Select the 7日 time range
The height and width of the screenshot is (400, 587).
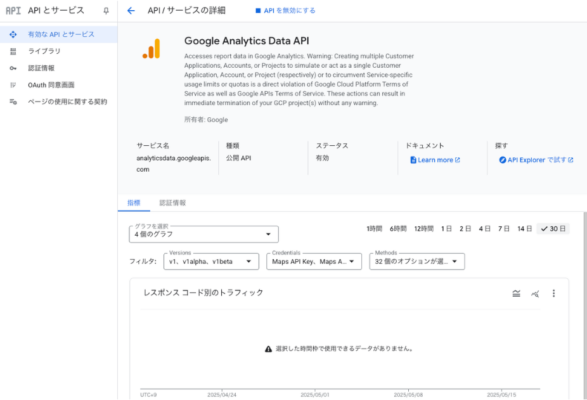(x=504, y=229)
